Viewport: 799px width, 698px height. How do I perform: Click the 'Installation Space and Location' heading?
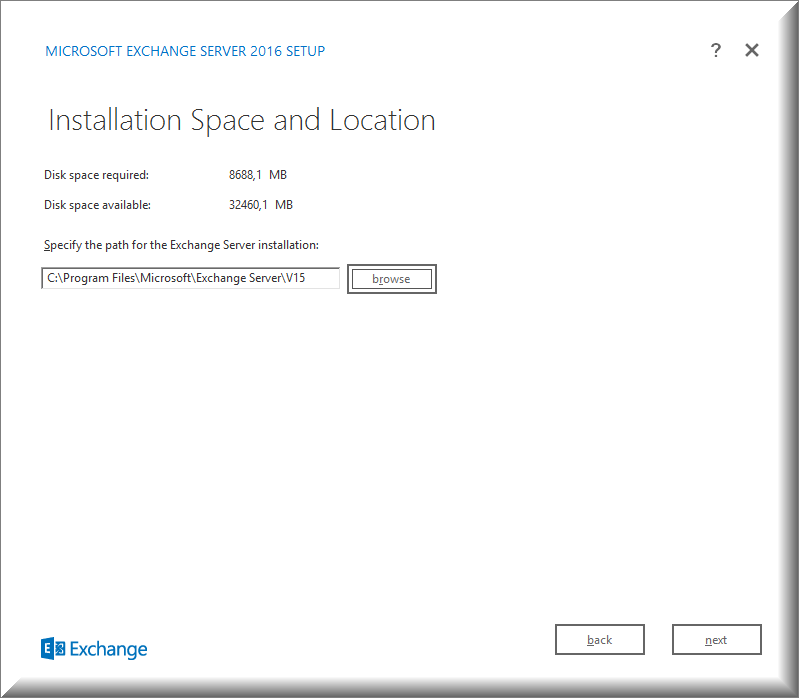pos(242,121)
